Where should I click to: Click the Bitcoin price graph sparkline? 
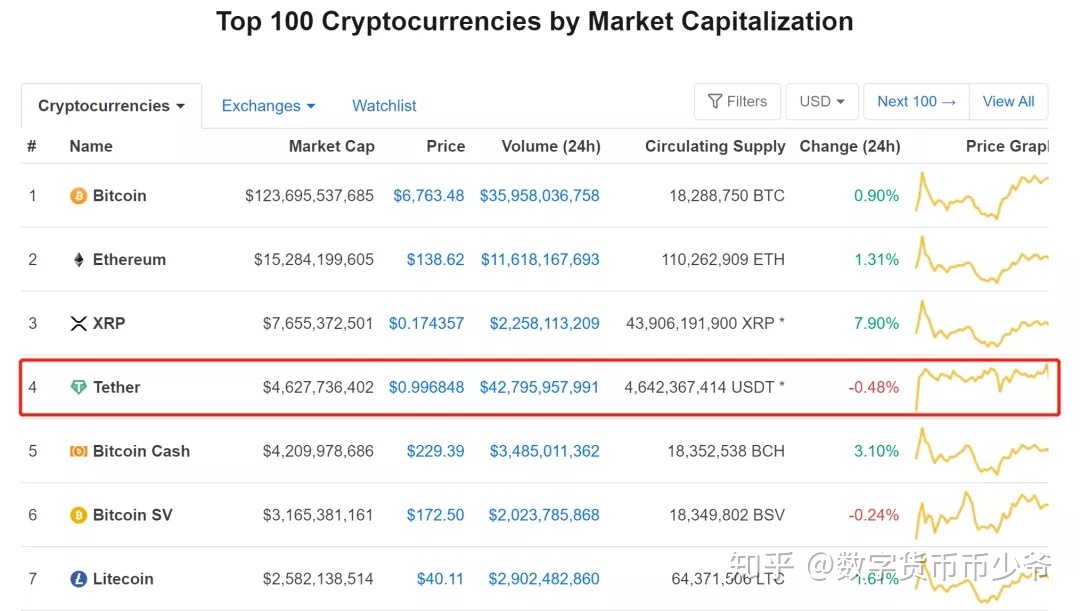[982, 196]
